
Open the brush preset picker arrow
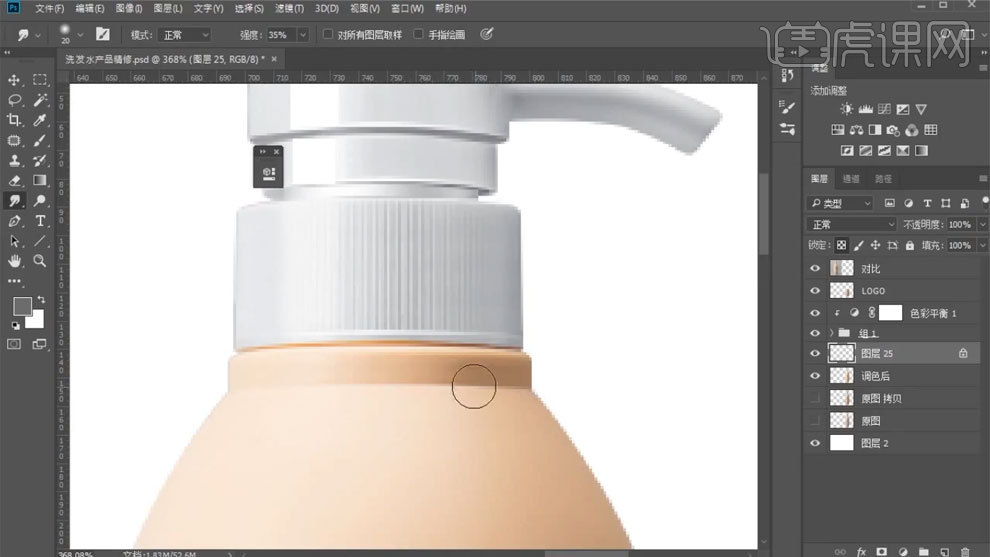[80, 35]
